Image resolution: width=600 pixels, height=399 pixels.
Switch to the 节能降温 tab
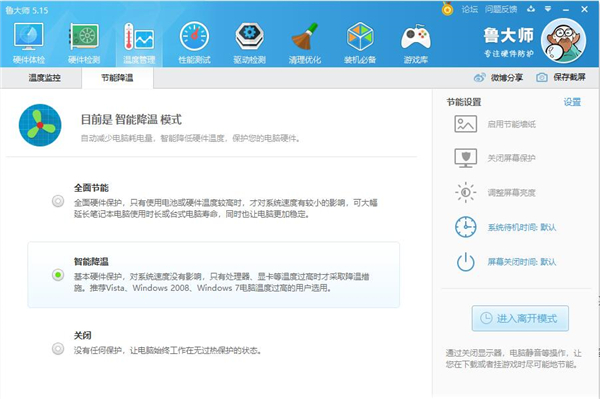[117, 78]
